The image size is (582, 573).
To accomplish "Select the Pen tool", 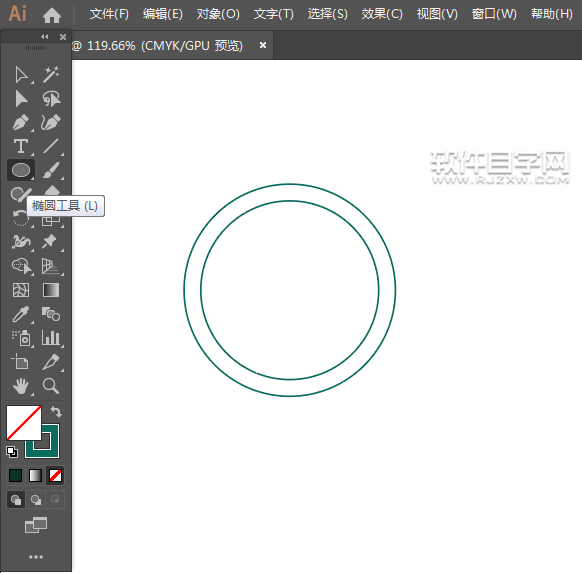I will pos(21,122).
